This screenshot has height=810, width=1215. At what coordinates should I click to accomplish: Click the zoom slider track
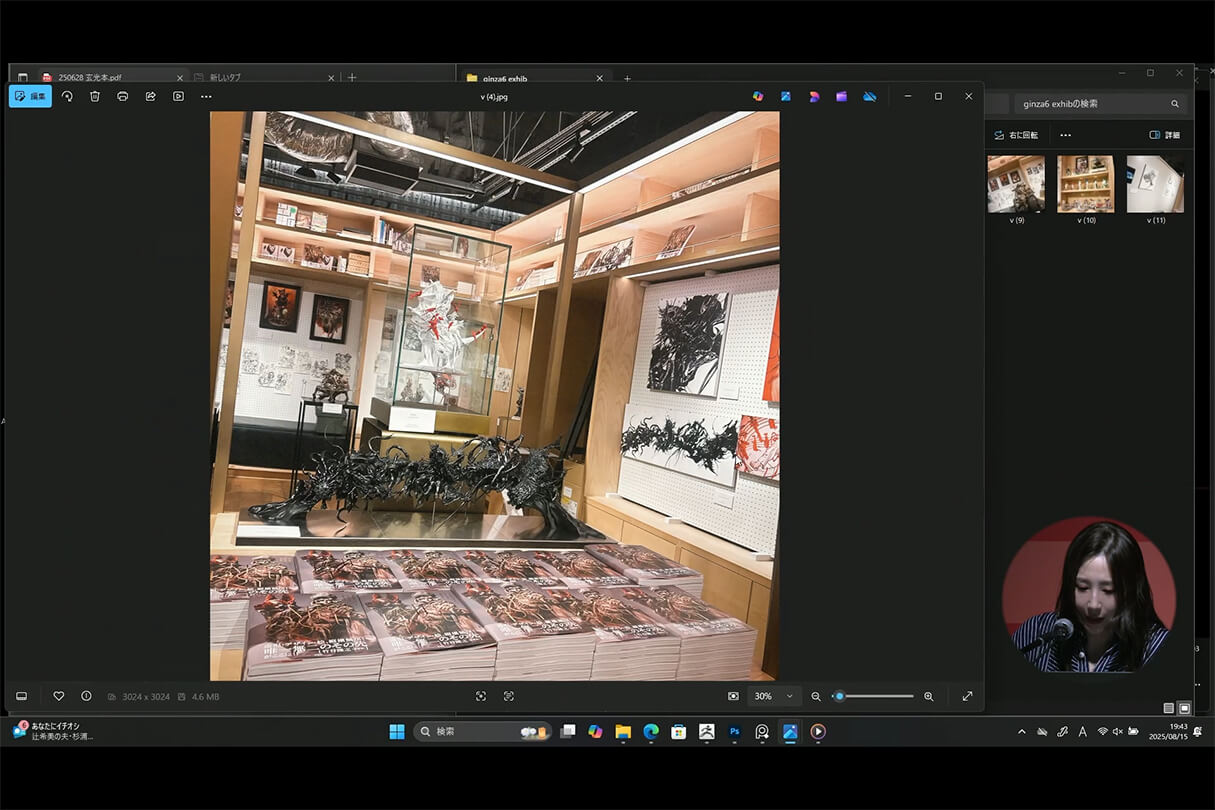[x=880, y=696]
